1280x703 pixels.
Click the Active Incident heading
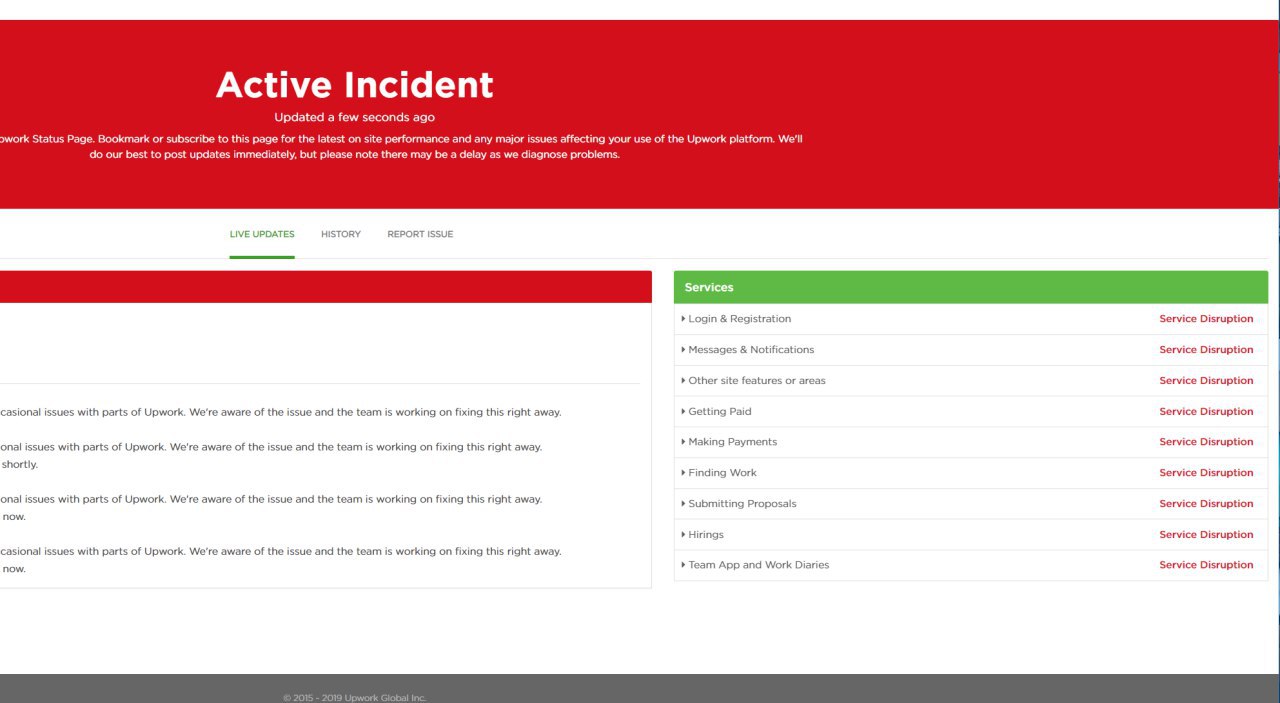355,85
